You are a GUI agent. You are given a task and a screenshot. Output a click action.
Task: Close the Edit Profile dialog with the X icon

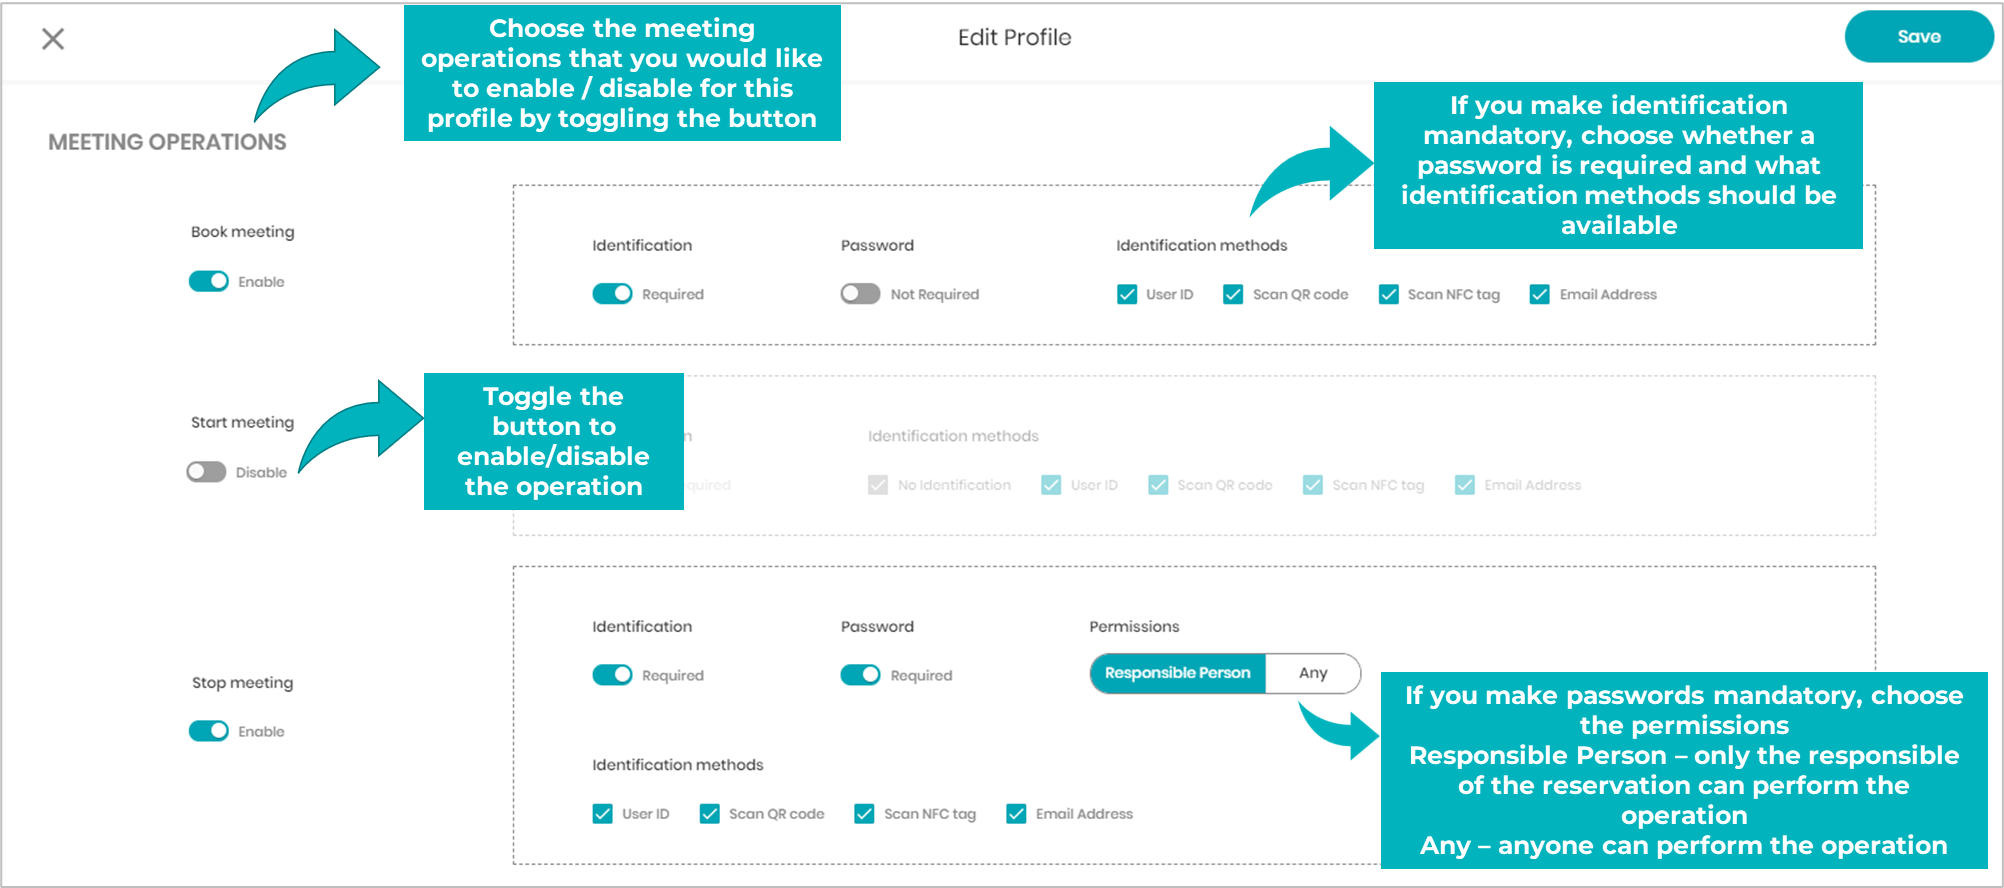(x=53, y=39)
